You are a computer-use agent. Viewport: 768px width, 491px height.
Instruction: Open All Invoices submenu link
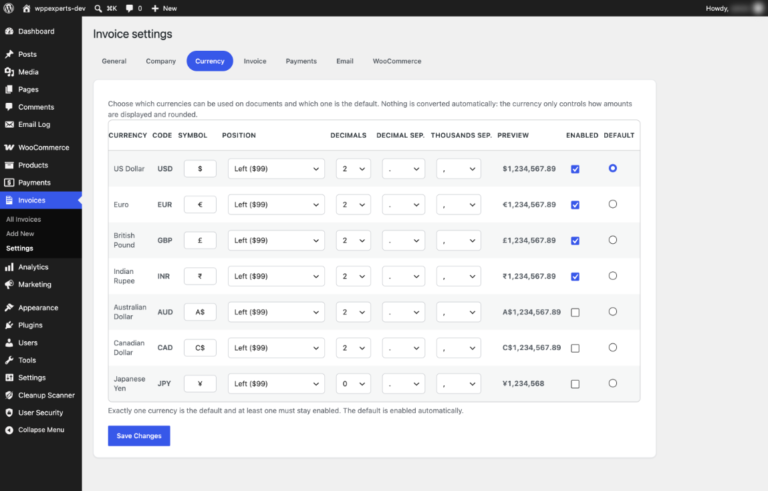click(x=24, y=220)
